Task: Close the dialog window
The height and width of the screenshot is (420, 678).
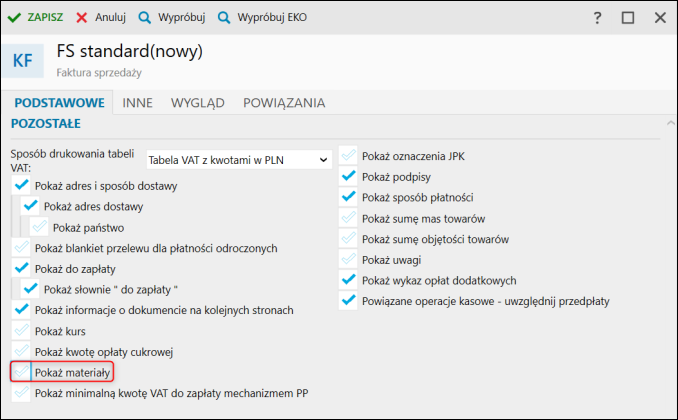Action: point(660,18)
